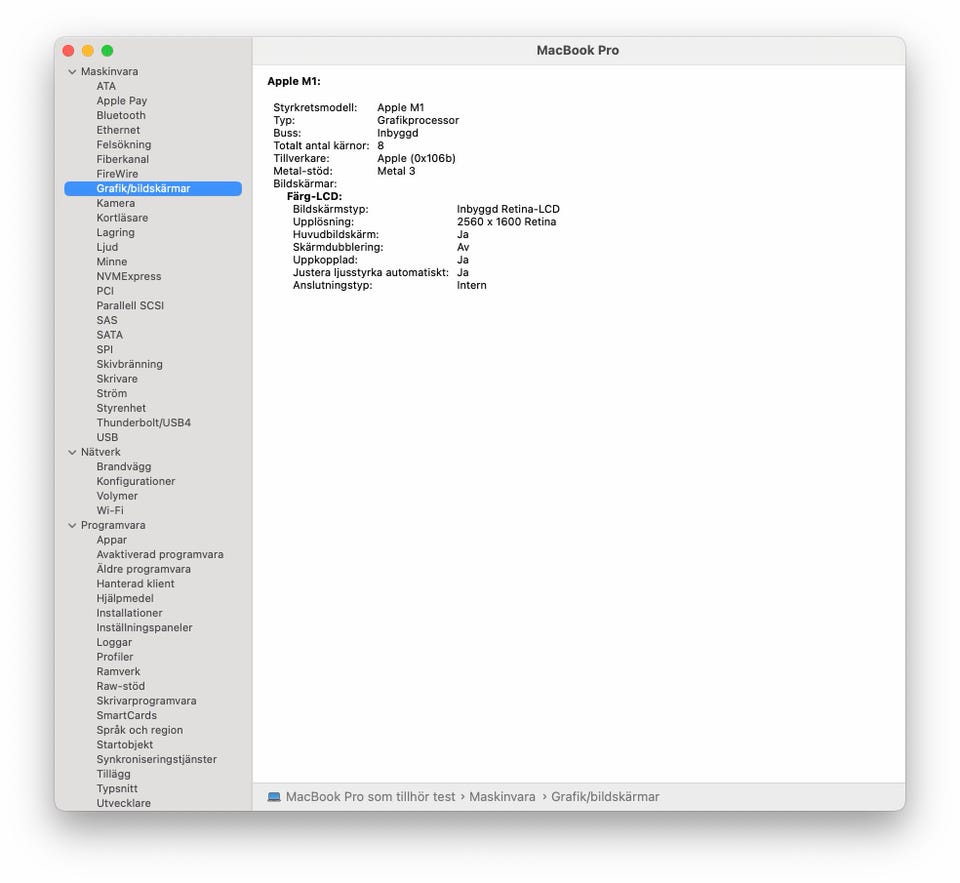Open Lagring in the sidebar

point(116,233)
